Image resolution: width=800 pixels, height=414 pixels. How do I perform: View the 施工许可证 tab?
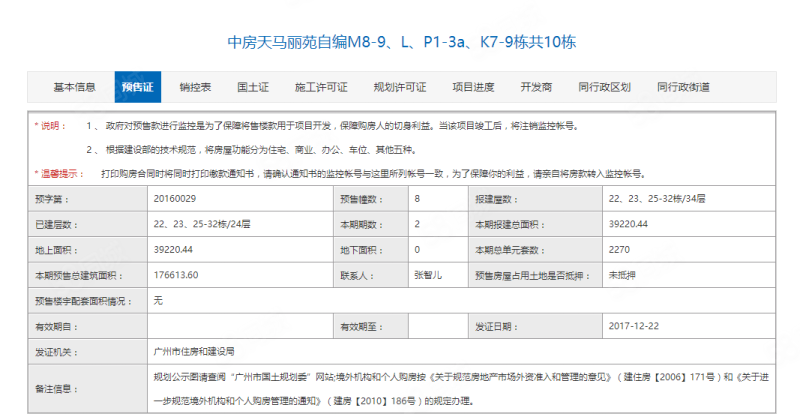pyautogui.click(x=321, y=87)
